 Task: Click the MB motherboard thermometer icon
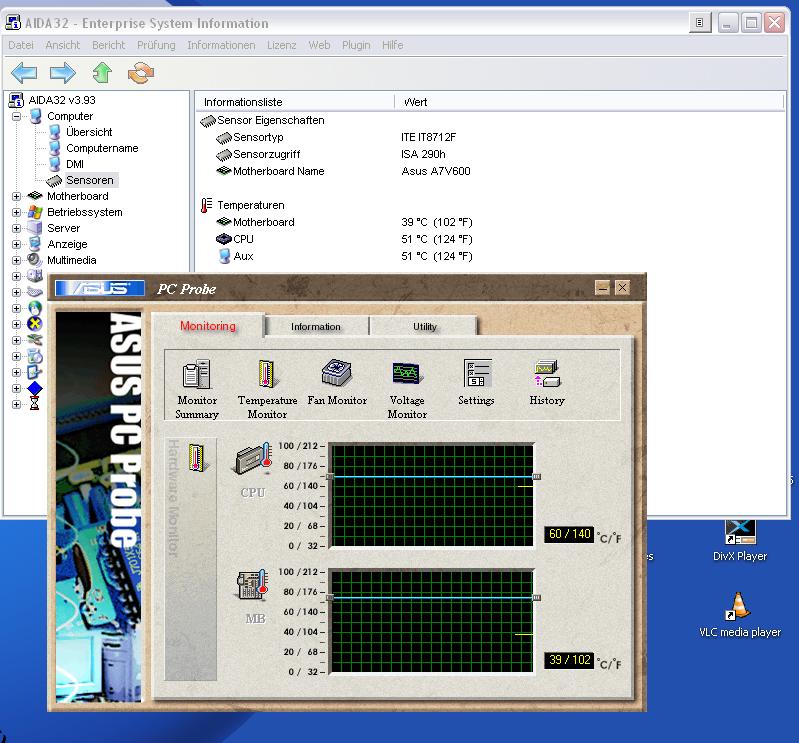click(x=253, y=585)
